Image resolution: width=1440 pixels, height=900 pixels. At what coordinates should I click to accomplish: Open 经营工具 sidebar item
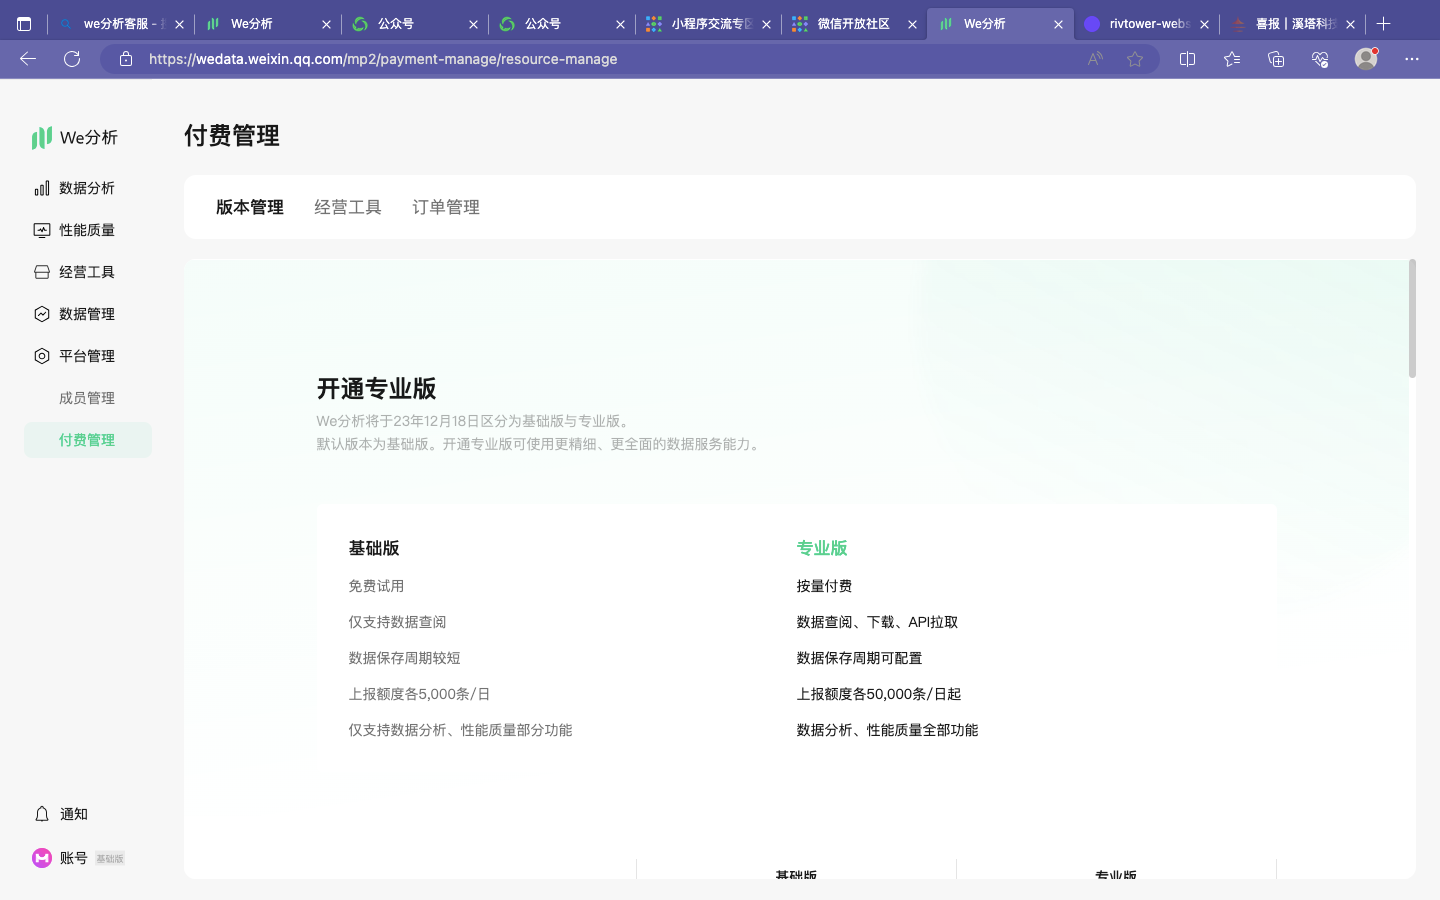point(87,272)
